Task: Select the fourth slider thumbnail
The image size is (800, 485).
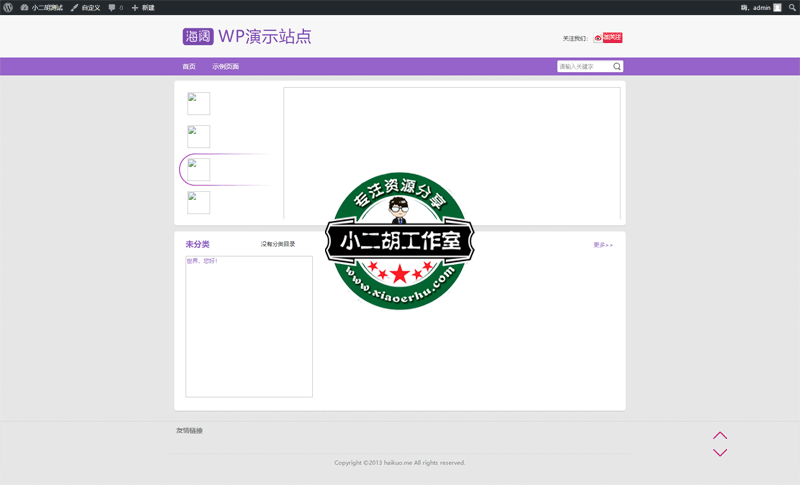Action: [199, 203]
